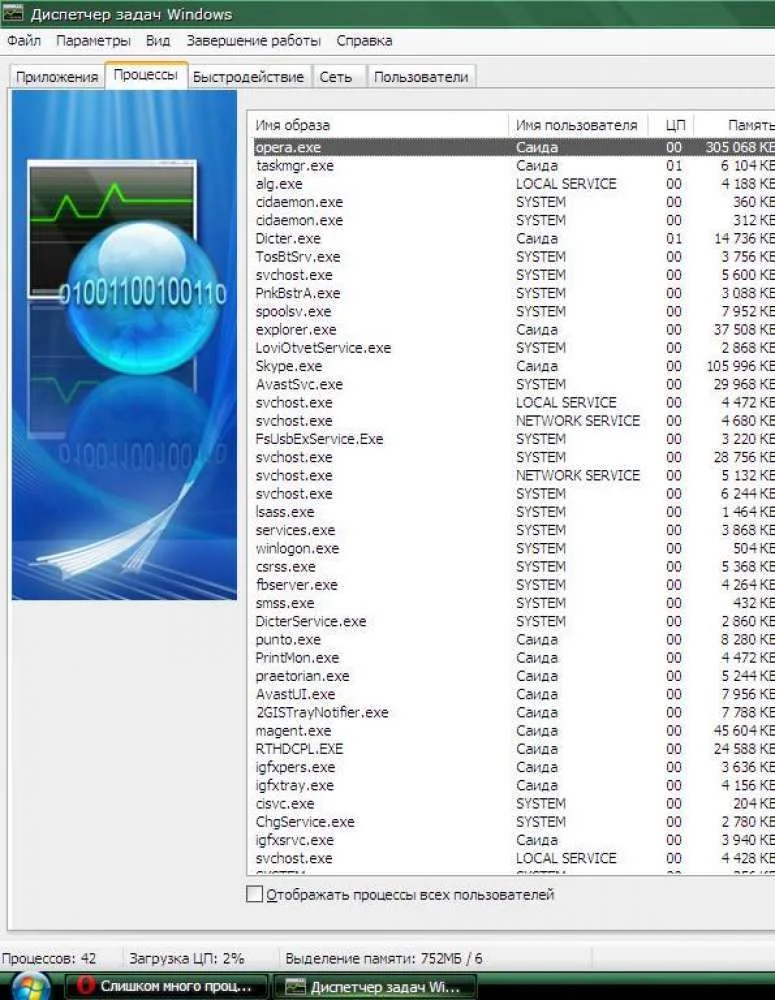Open the Файл menu
The height and width of the screenshot is (1000, 775).
click(24, 41)
